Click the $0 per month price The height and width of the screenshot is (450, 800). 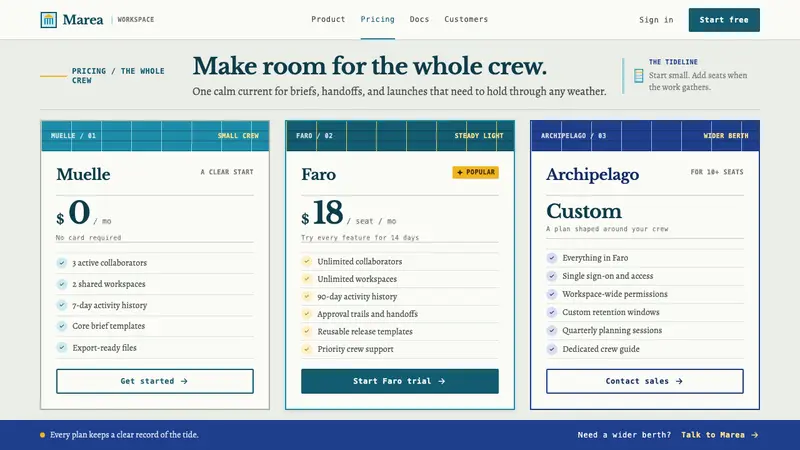(x=84, y=213)
